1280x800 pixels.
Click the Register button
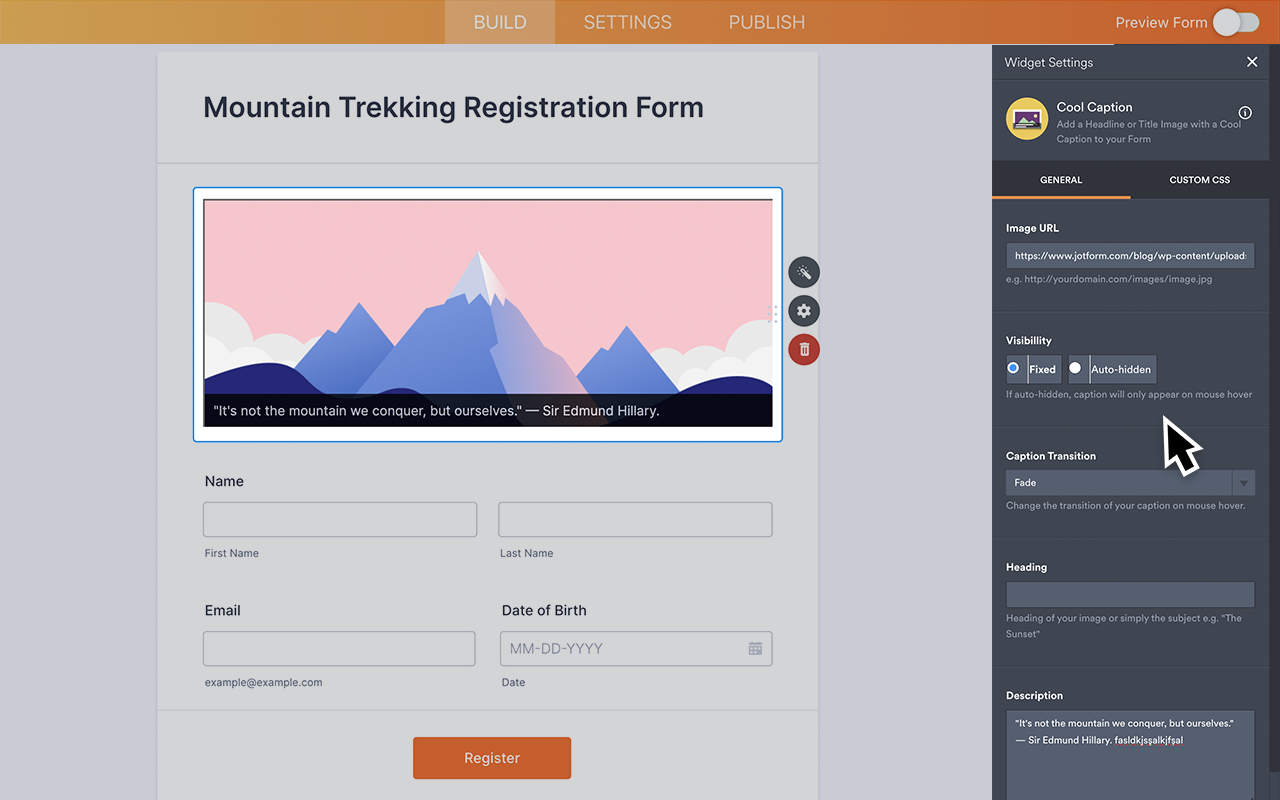coord(492,758)
